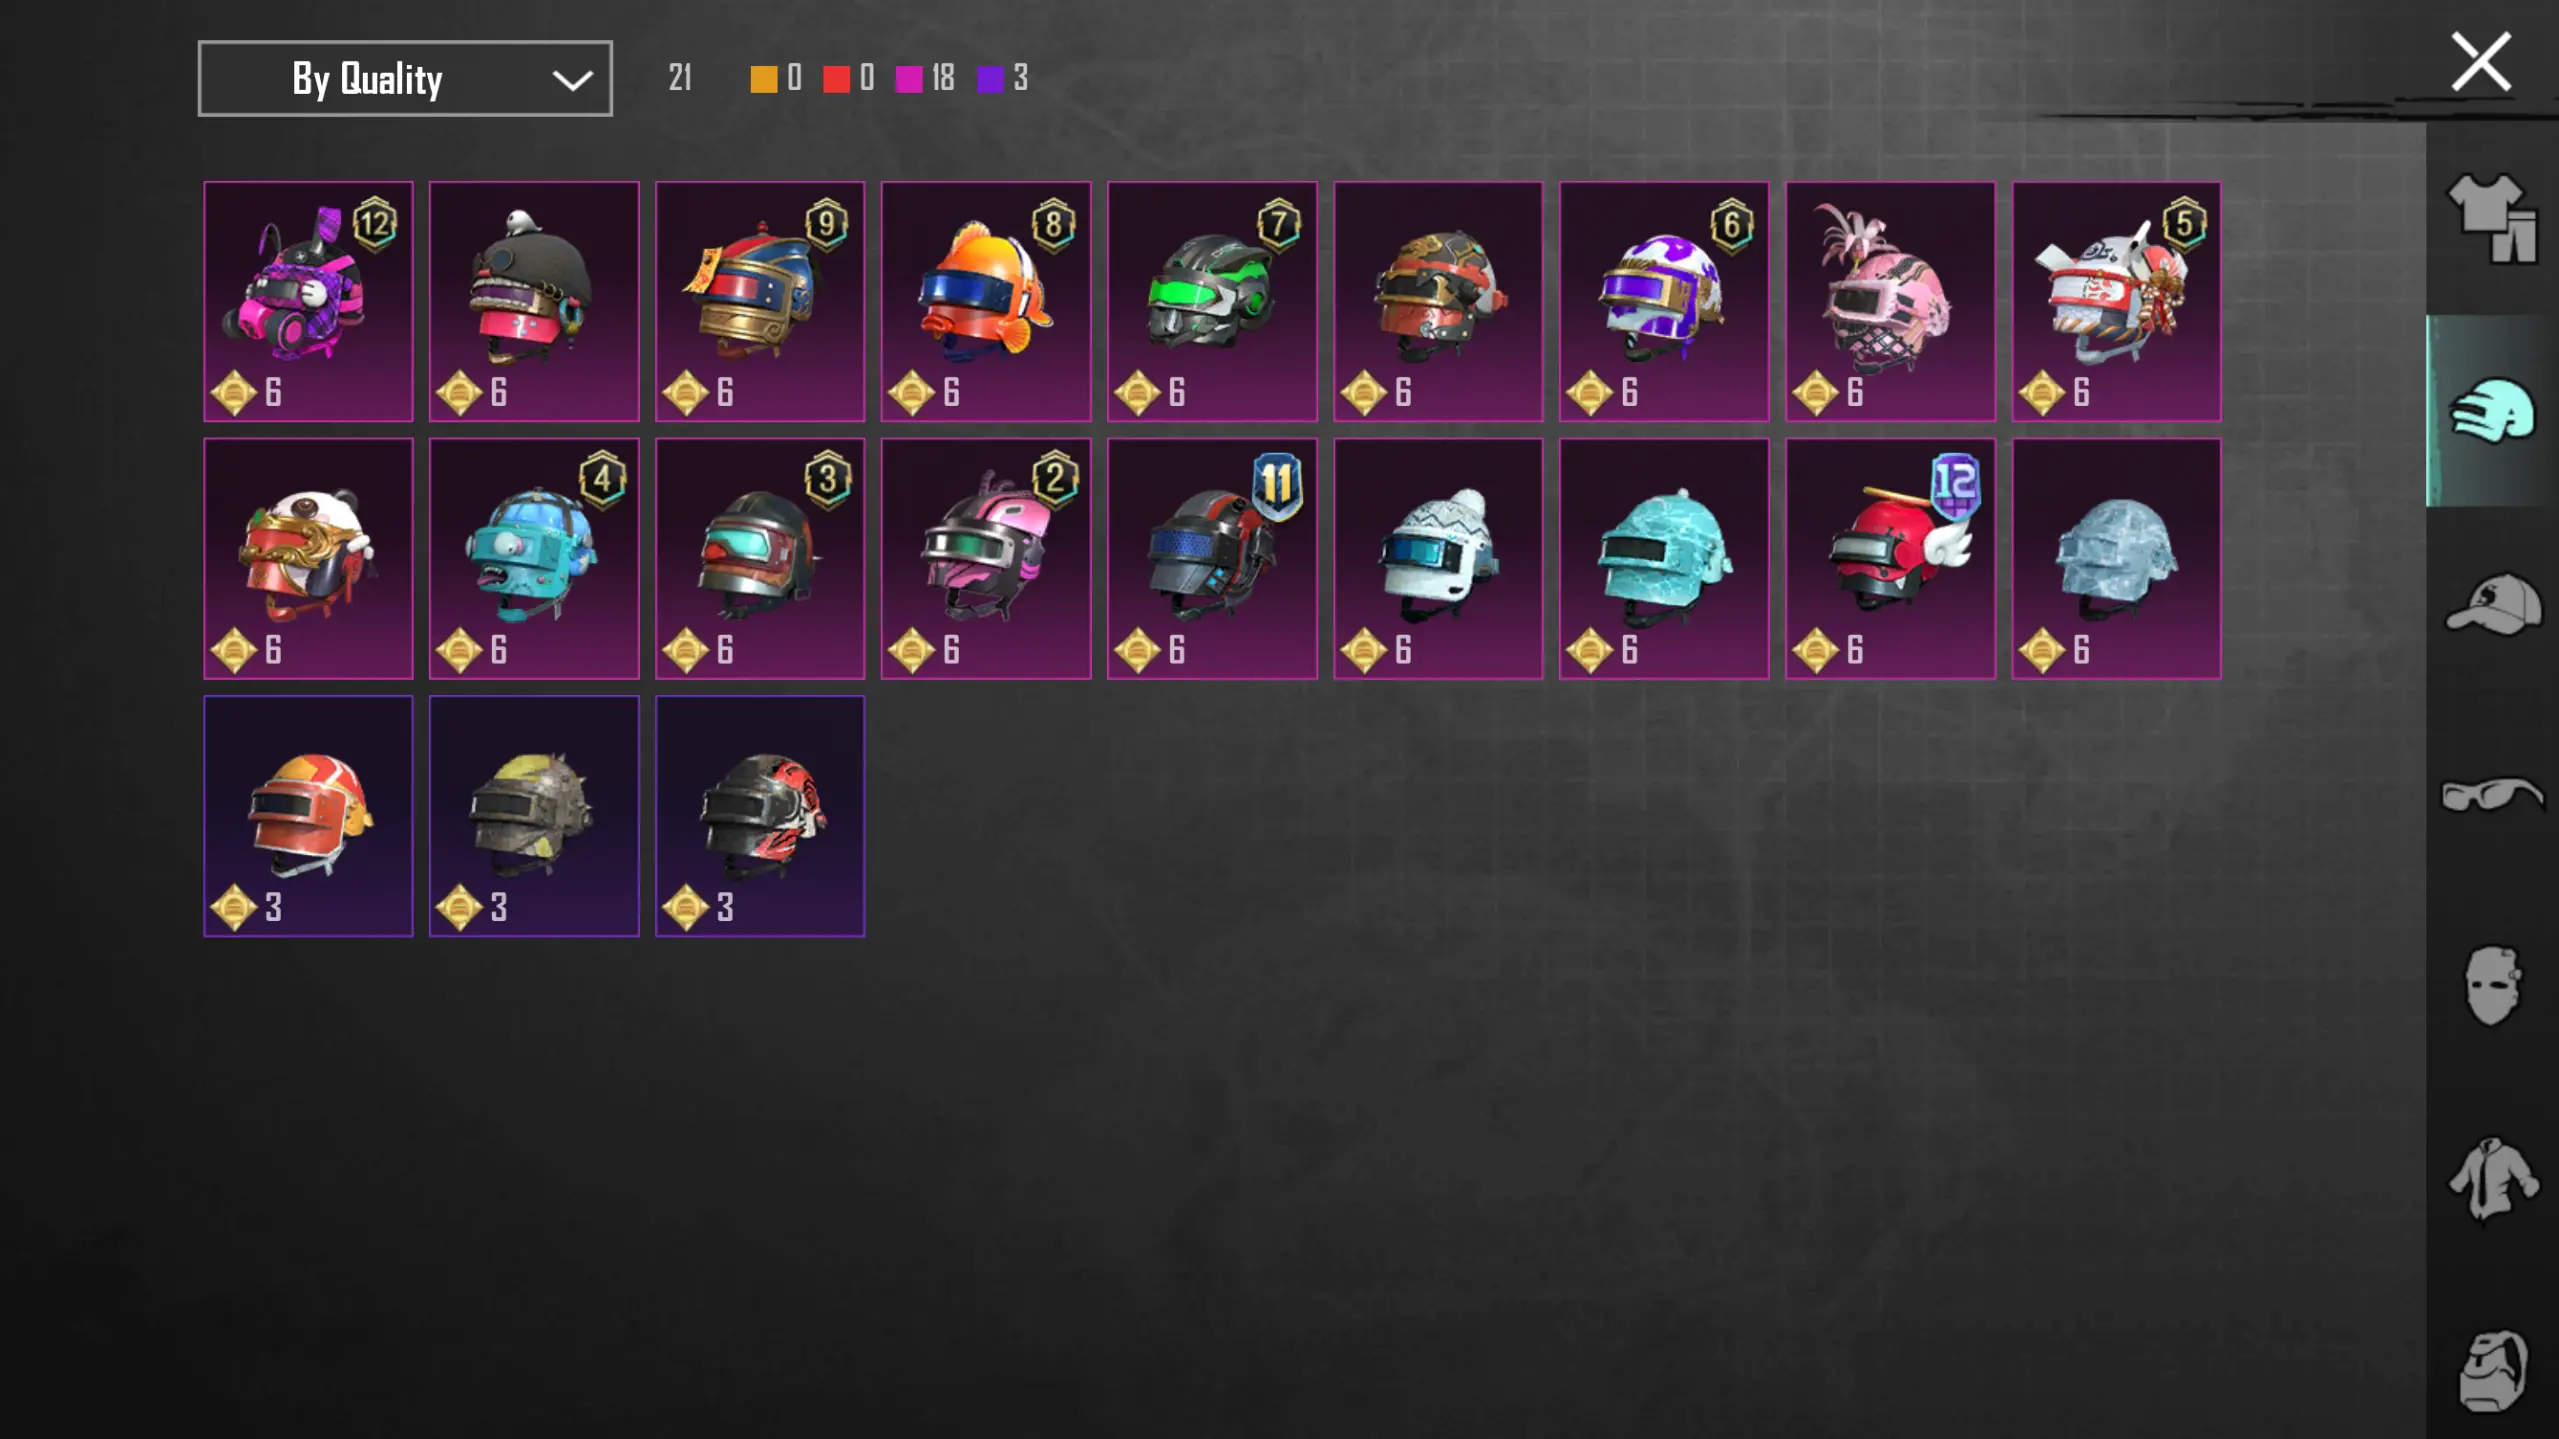
Task: Select the pink bunny helmet with badge 12
Action: [308, 301]
